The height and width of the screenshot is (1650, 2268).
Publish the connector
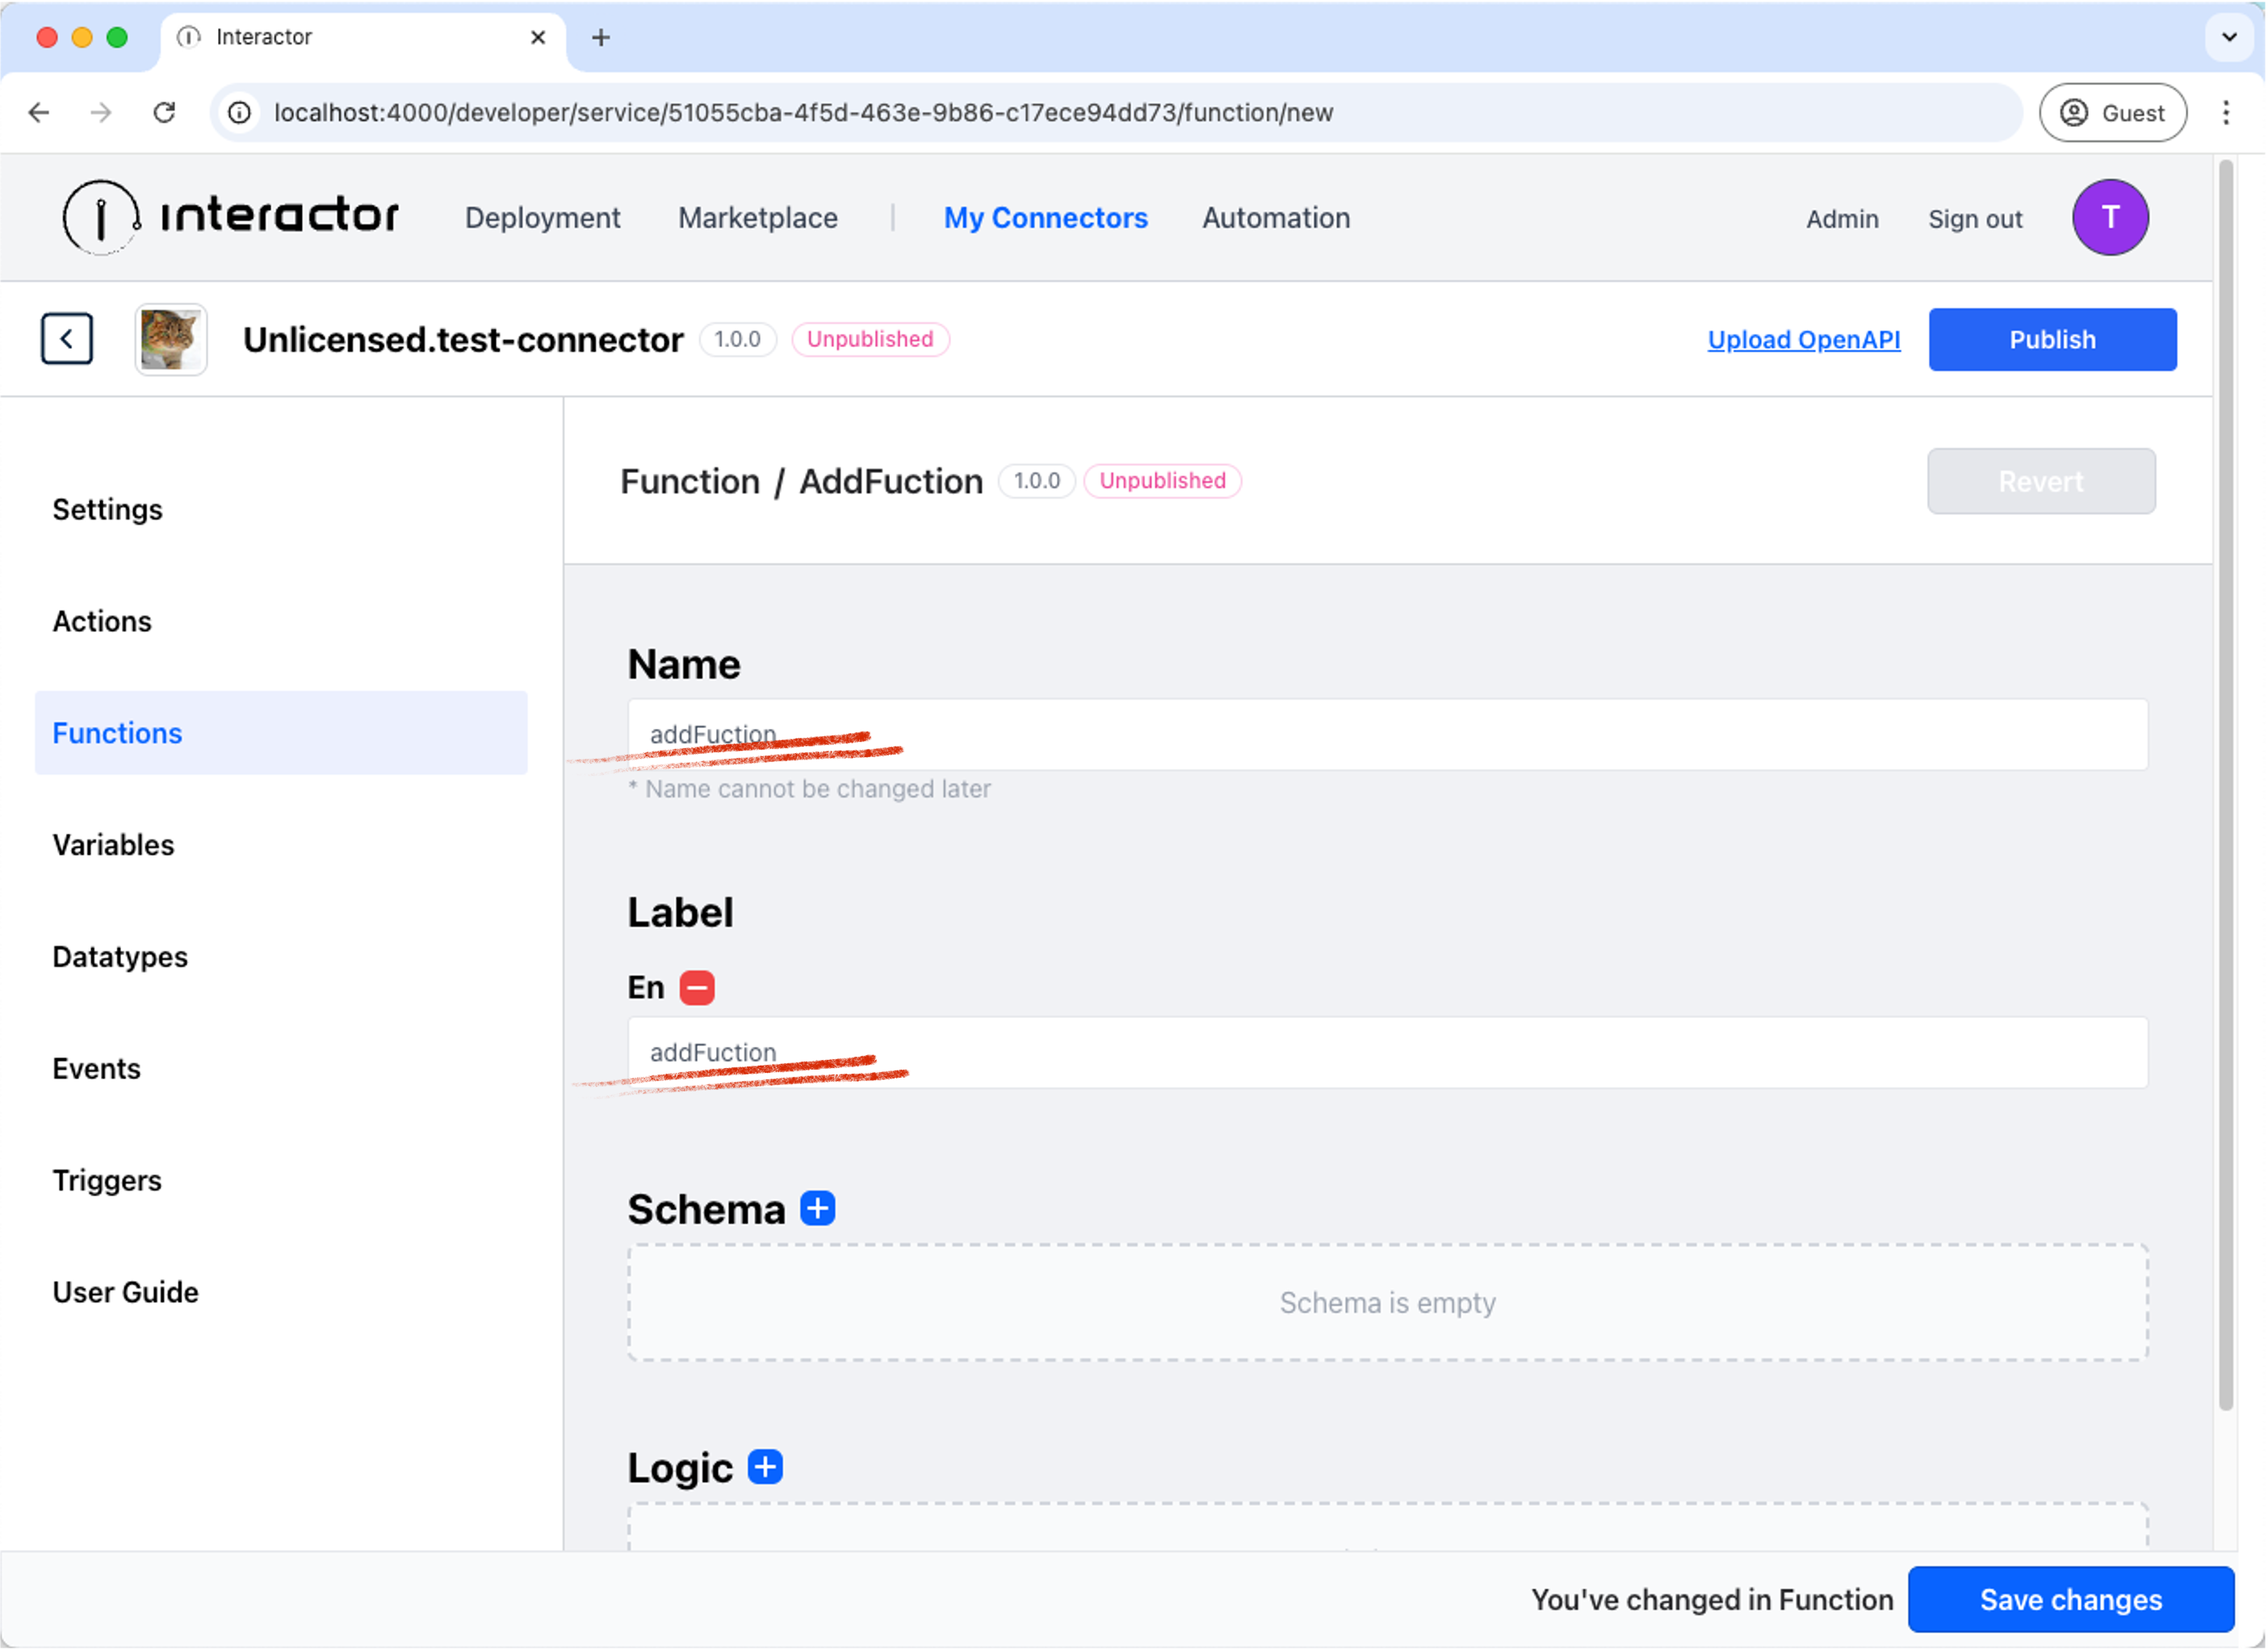point(2053,340)
